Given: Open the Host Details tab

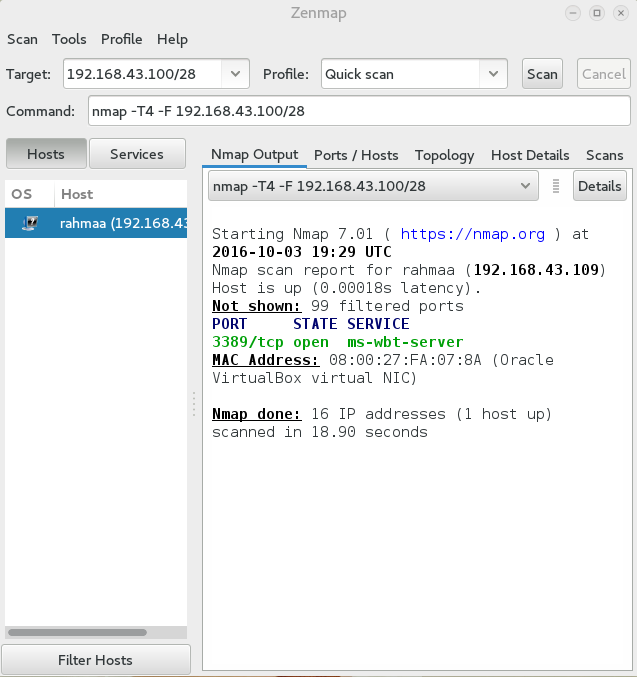Looking at the screenshot, I should 530,155.
